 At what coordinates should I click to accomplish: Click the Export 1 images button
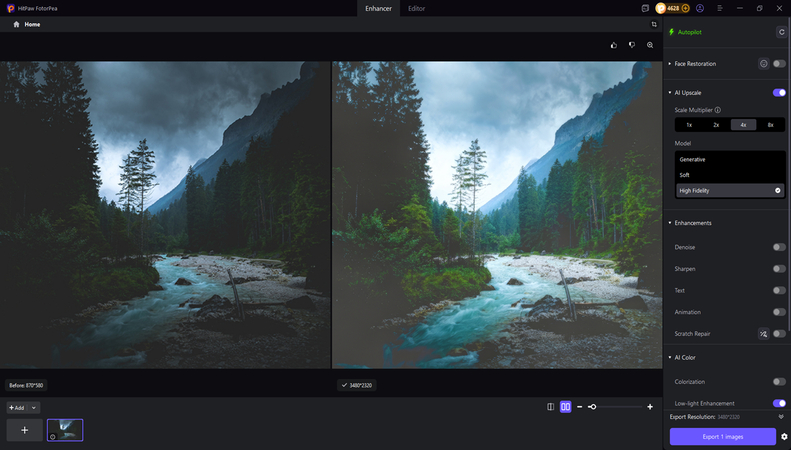[722, 436]
